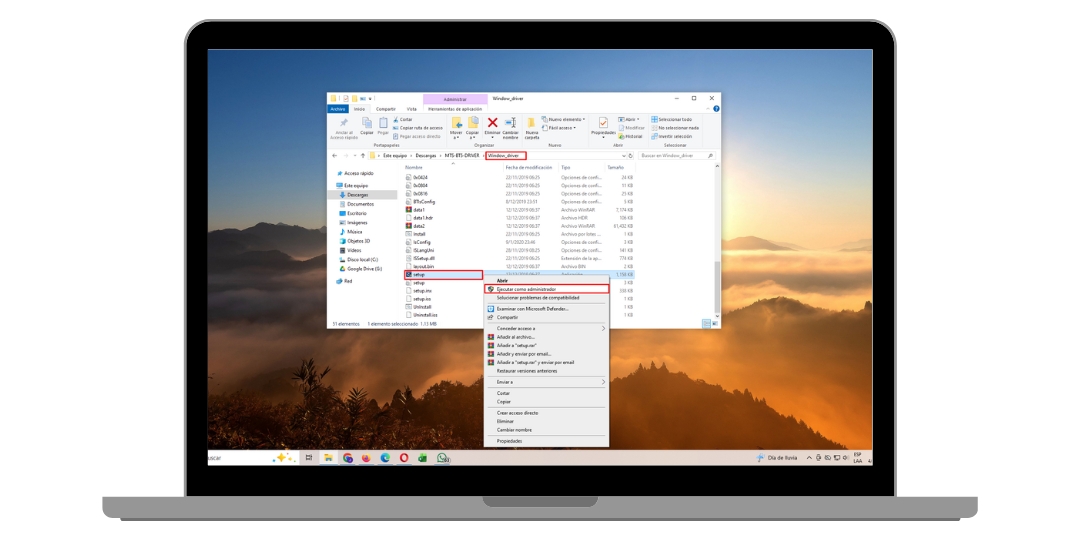The height and width of the screenshot is (540, 1080).
Task: Click the red Eliminar X icon in ribbon
Action: click(492, 122)
